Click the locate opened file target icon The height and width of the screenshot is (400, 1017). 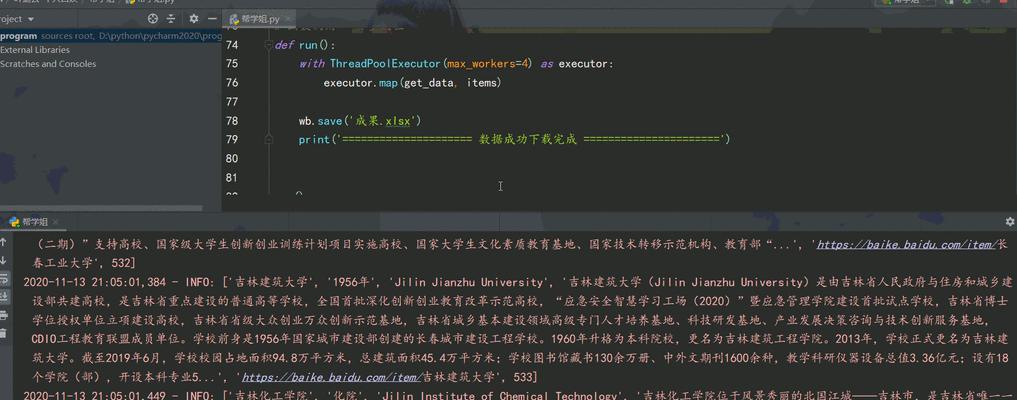pyautogui.click(x=153, y=19)
